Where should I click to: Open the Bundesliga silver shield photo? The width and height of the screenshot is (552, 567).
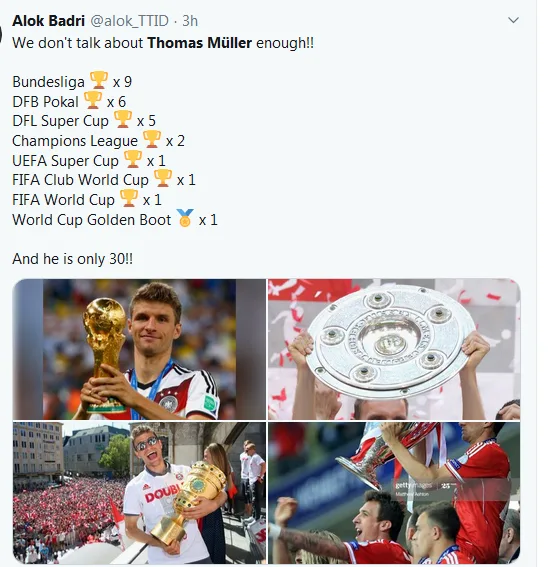pos(394,349)
